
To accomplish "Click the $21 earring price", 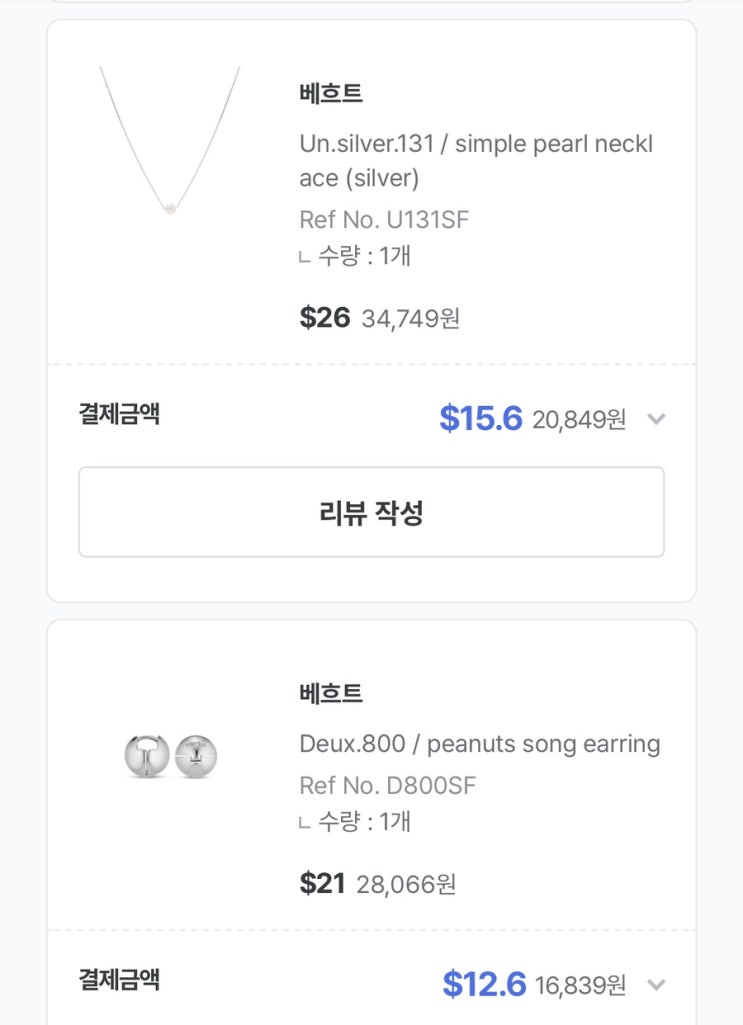I will click(322, 884).
